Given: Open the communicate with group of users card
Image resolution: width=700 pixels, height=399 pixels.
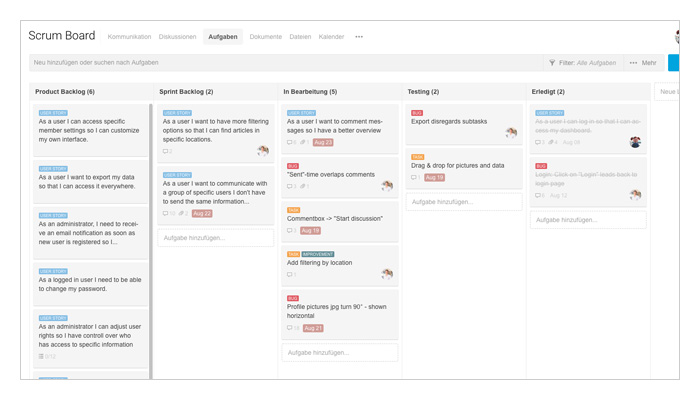Looking at the screenshot, I should tap(216, 195).
